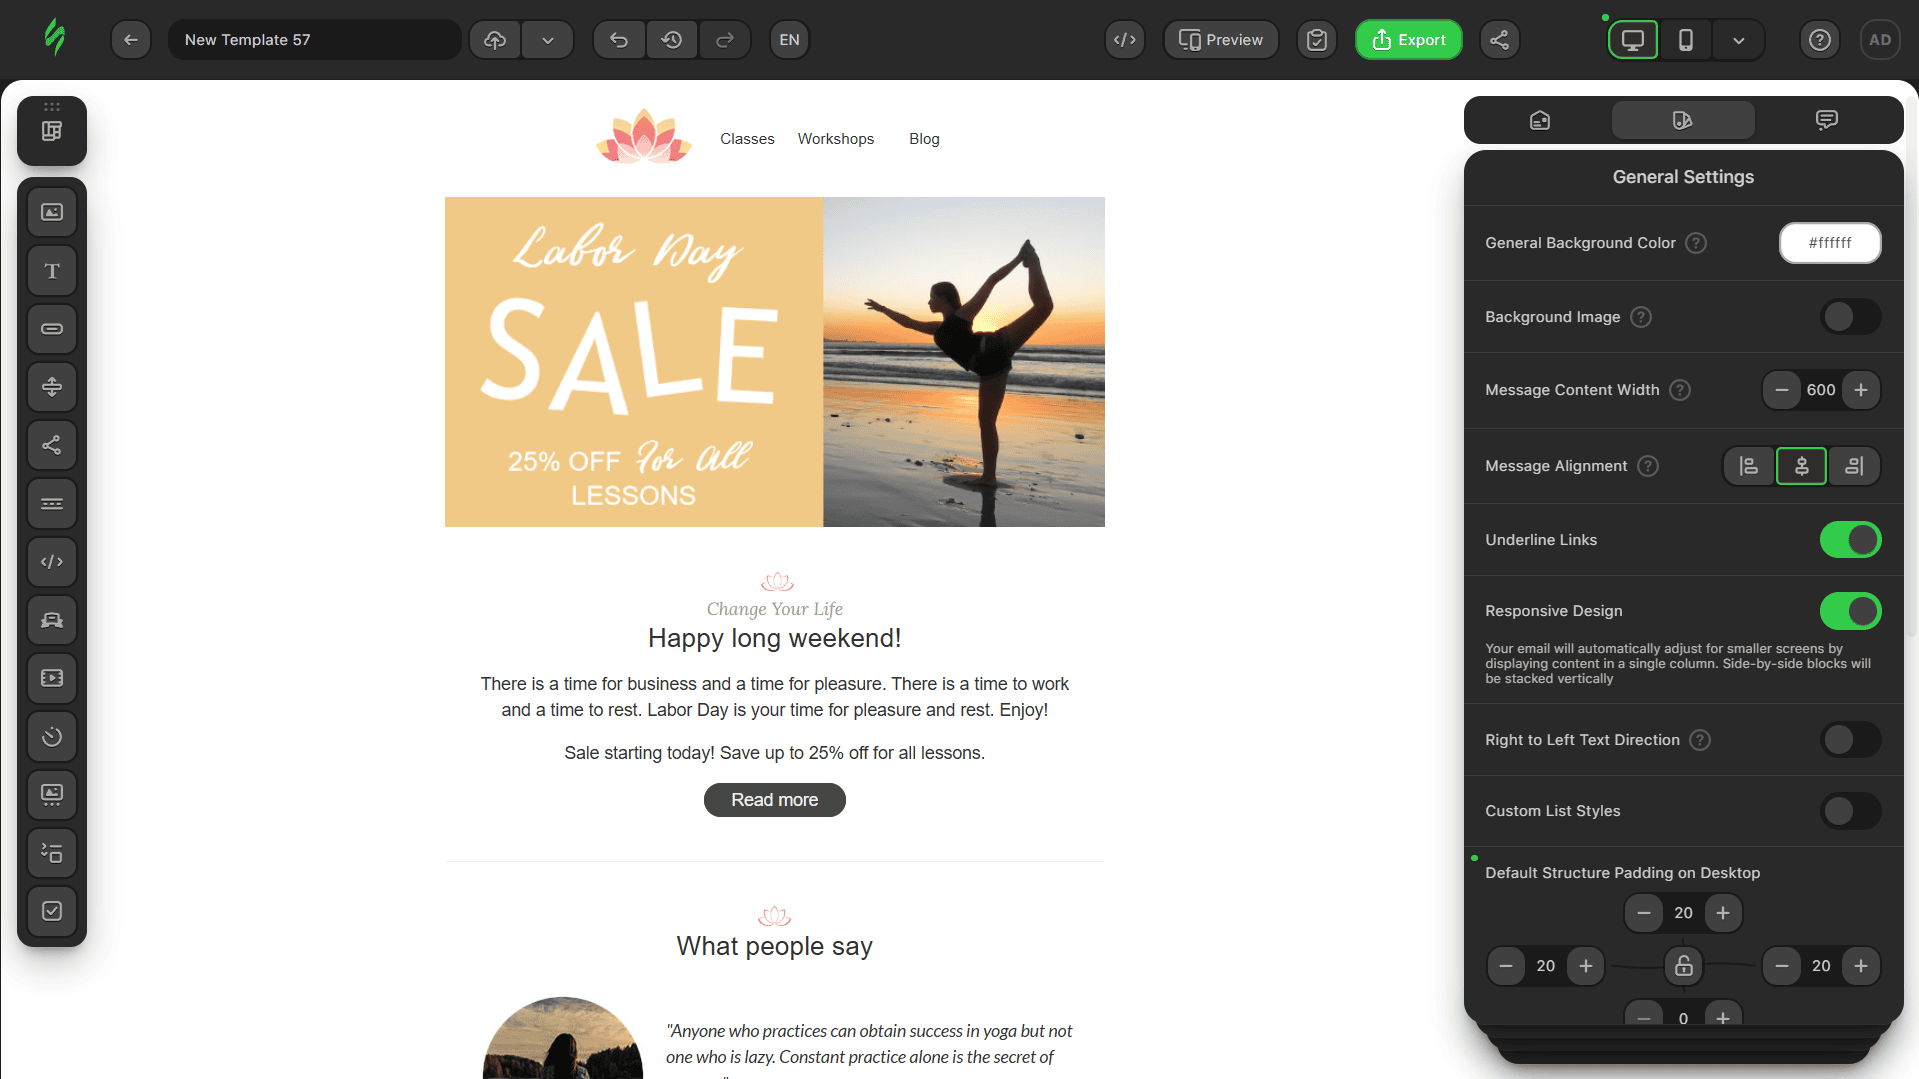This screenshot has height=1079, width=1919.
Task: Expand the save options dropdown arrow
Action: [548, 40]
